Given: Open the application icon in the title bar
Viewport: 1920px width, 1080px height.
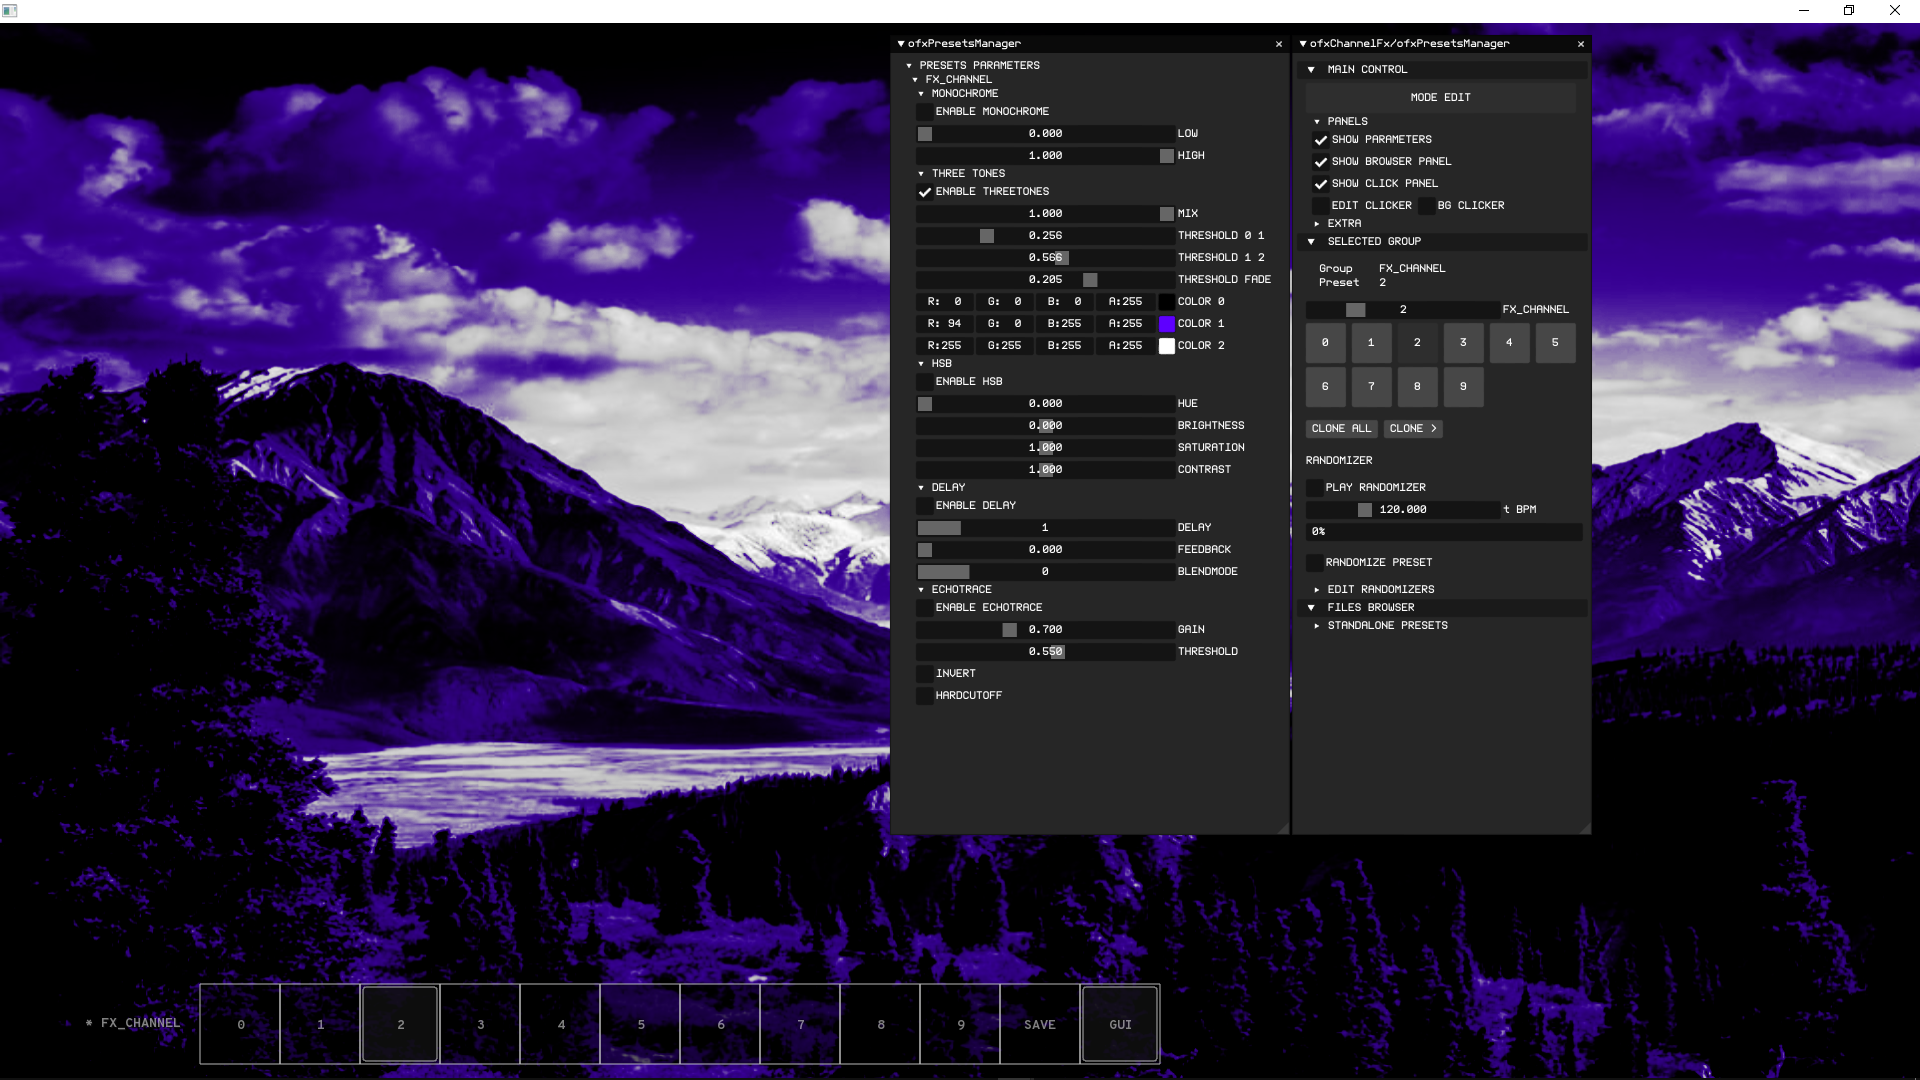Looking at the screenshot, I should [10, 11].
